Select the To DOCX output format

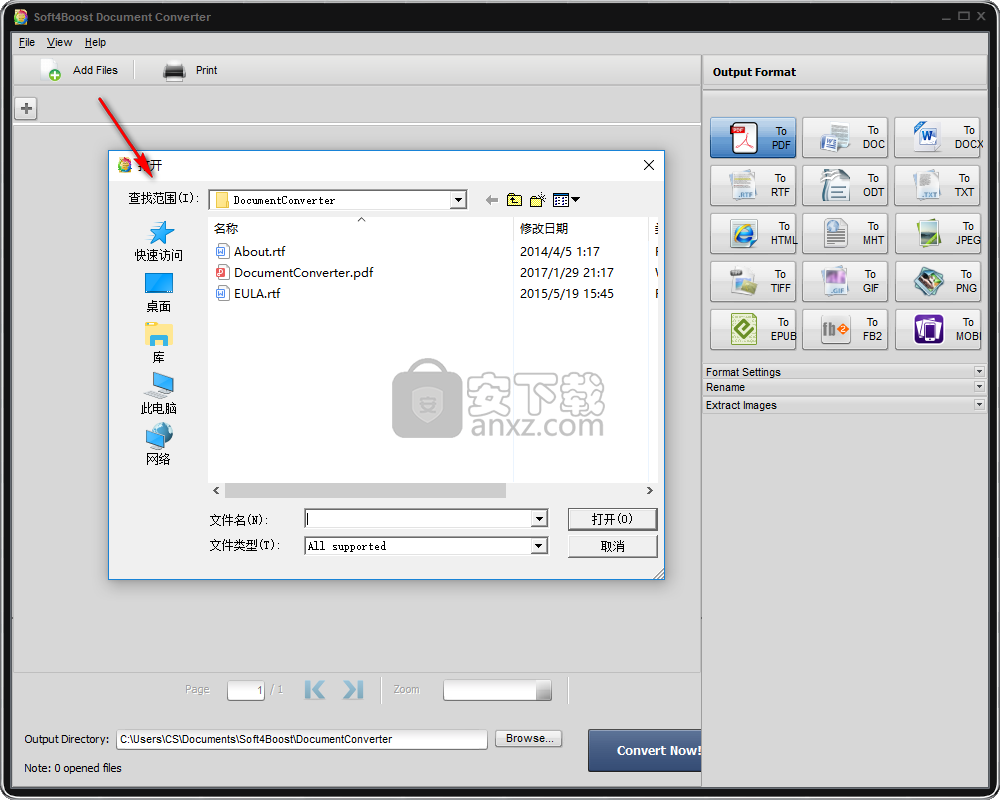point(938,138)
